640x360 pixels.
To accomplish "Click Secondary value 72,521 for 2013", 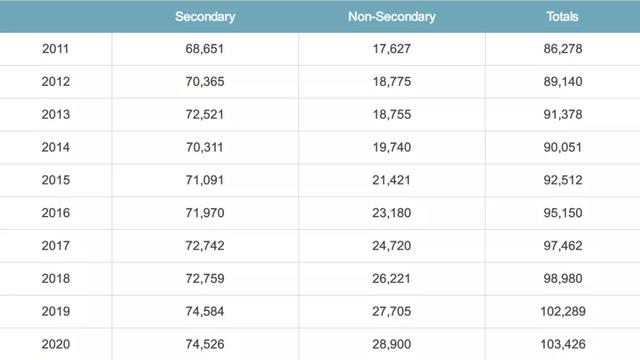I will [x=204, y=114].
